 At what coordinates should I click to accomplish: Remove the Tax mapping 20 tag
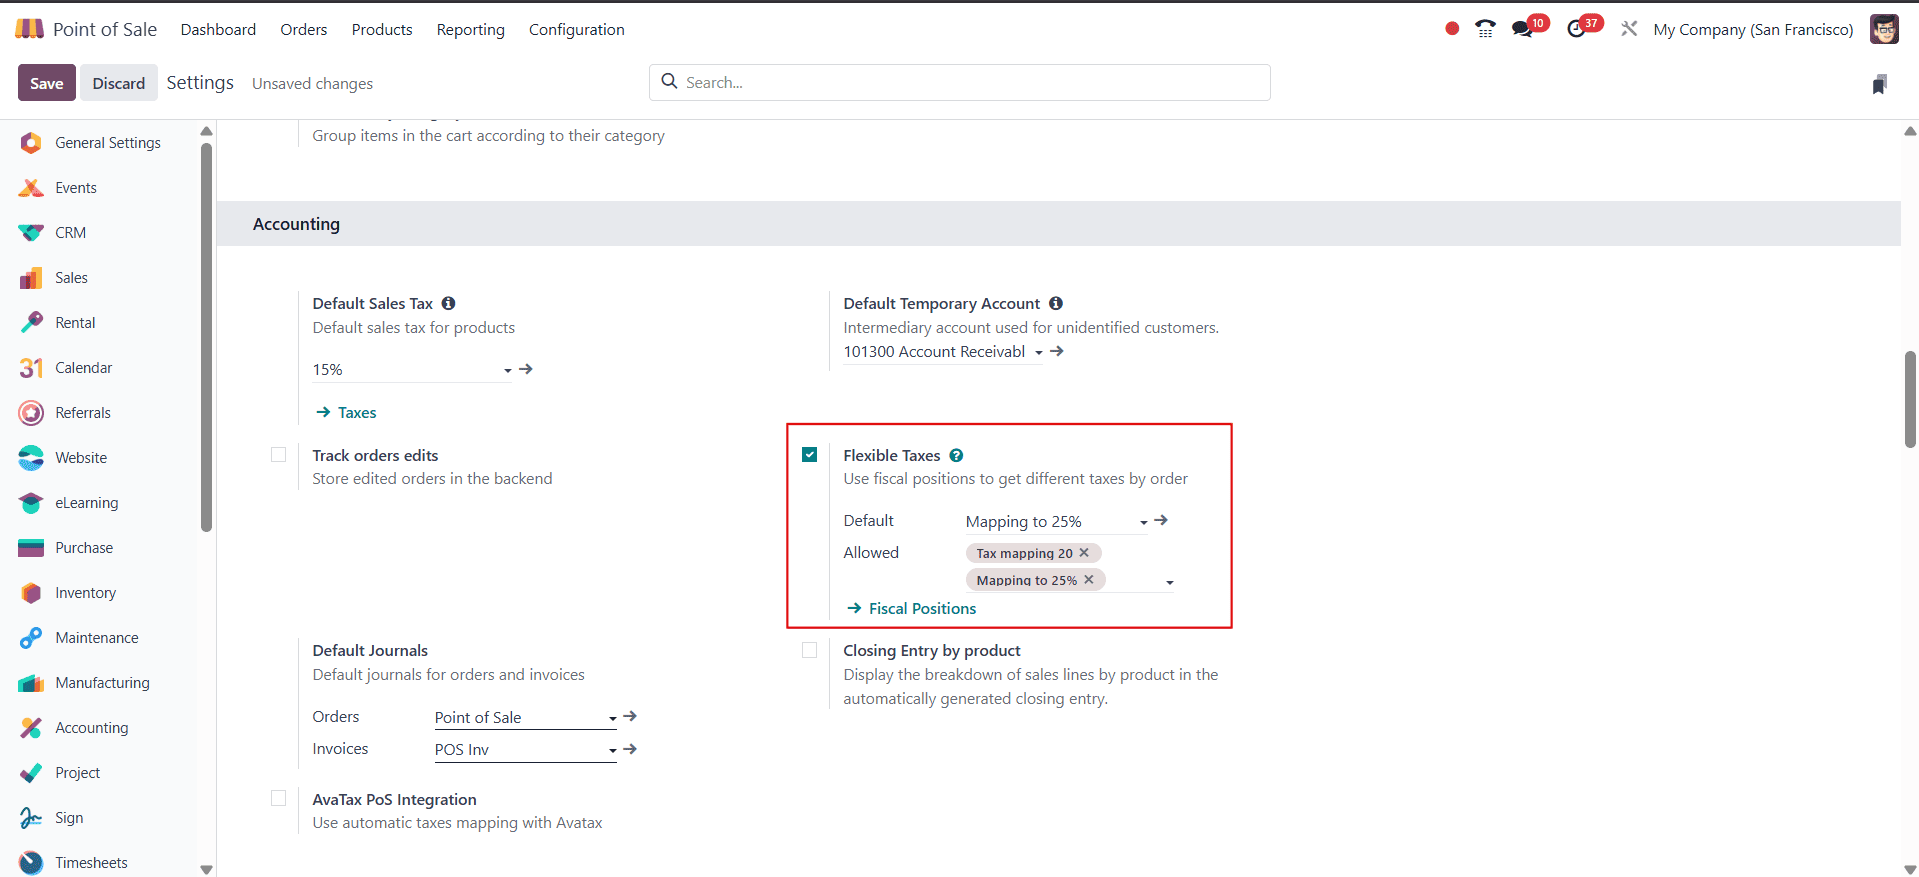[1084, 552]
